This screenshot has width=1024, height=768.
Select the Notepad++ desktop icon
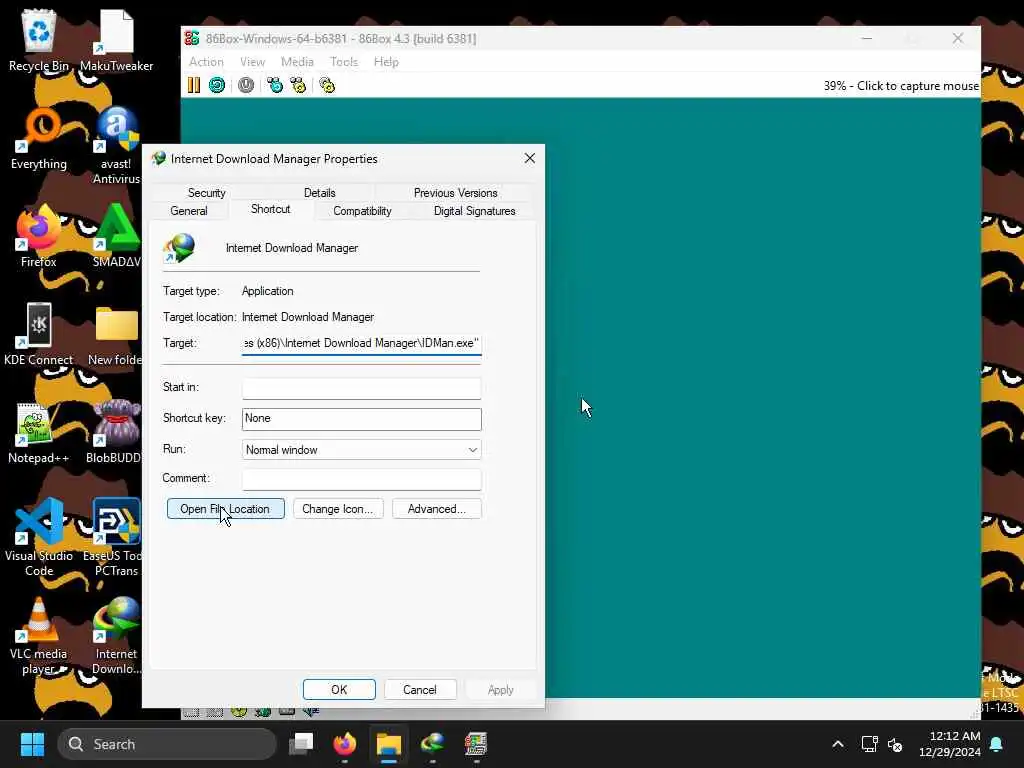click(x=39, y=432)
